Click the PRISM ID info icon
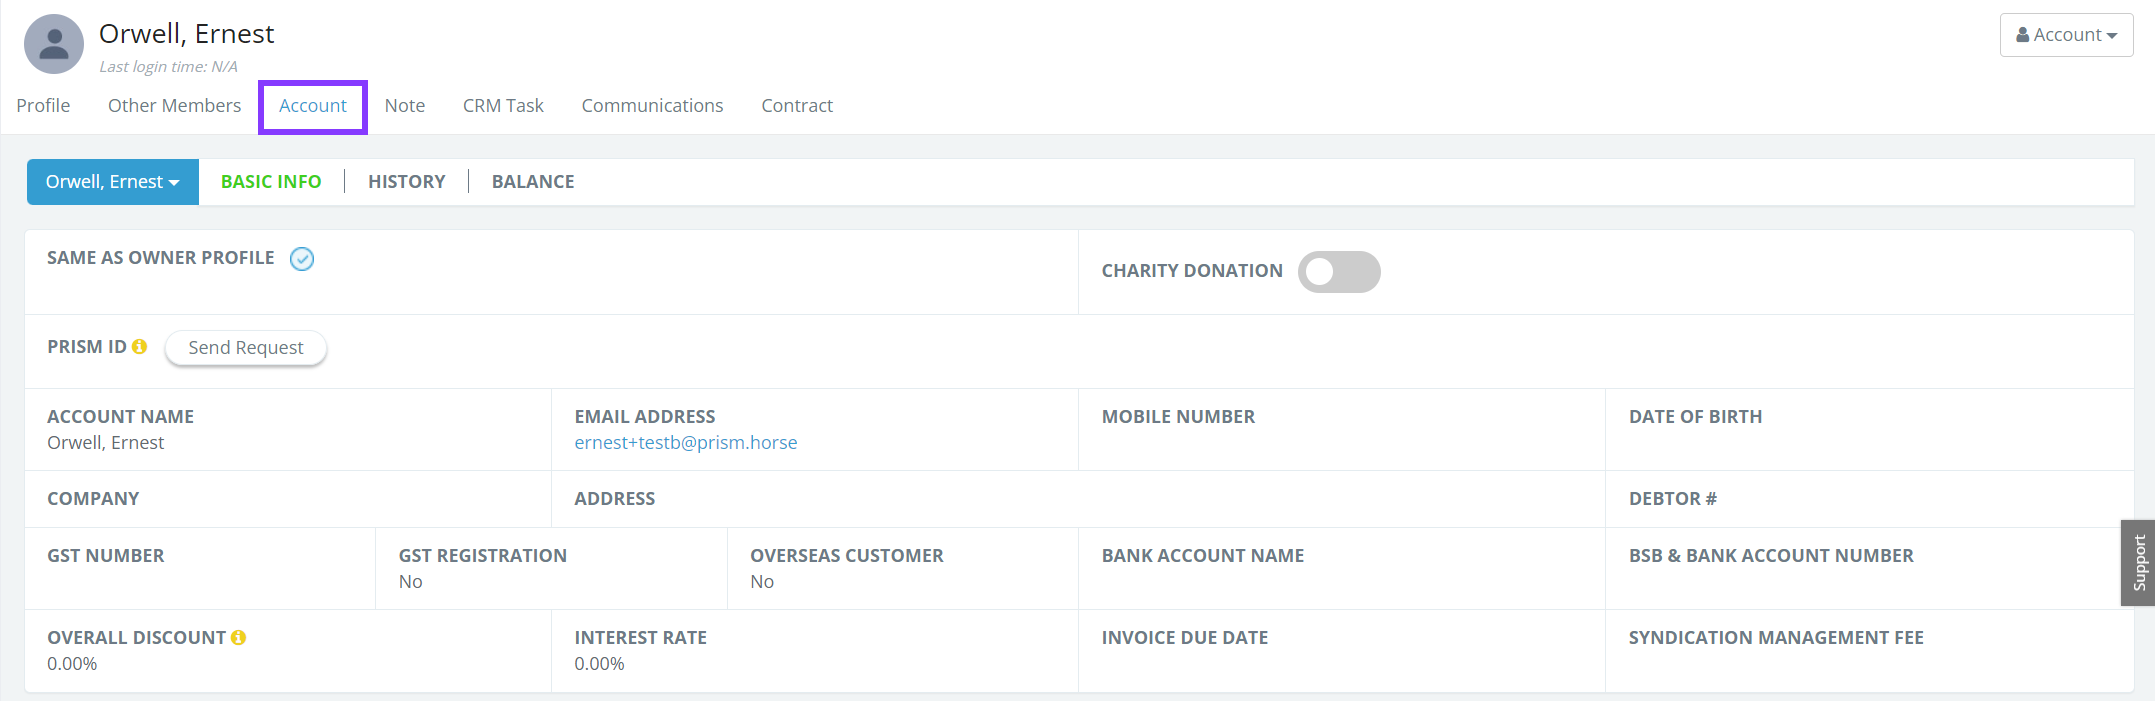This screenshot has height=701, width=2155. click(140, 346)
